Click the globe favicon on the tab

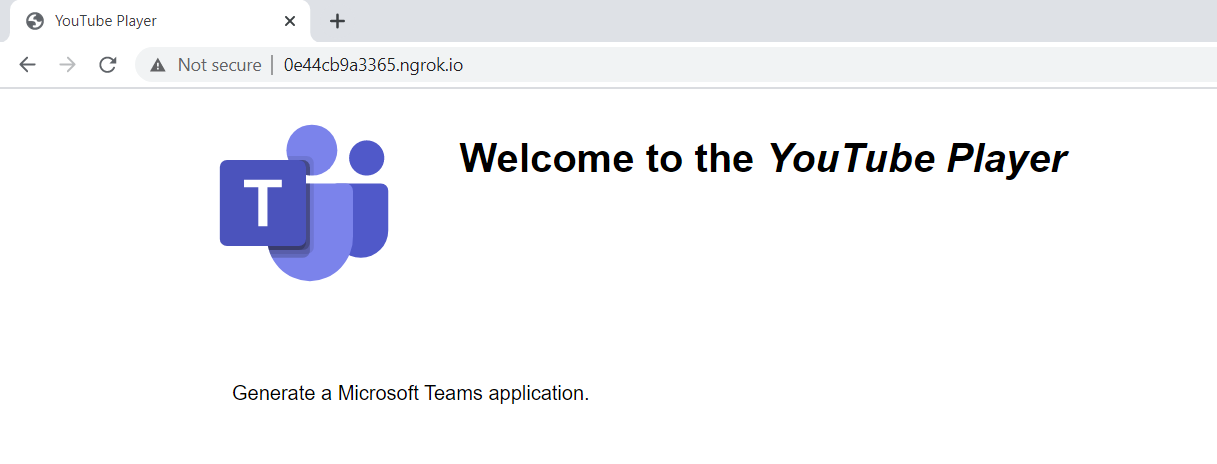pyautogui.click(x=35, y=21)
